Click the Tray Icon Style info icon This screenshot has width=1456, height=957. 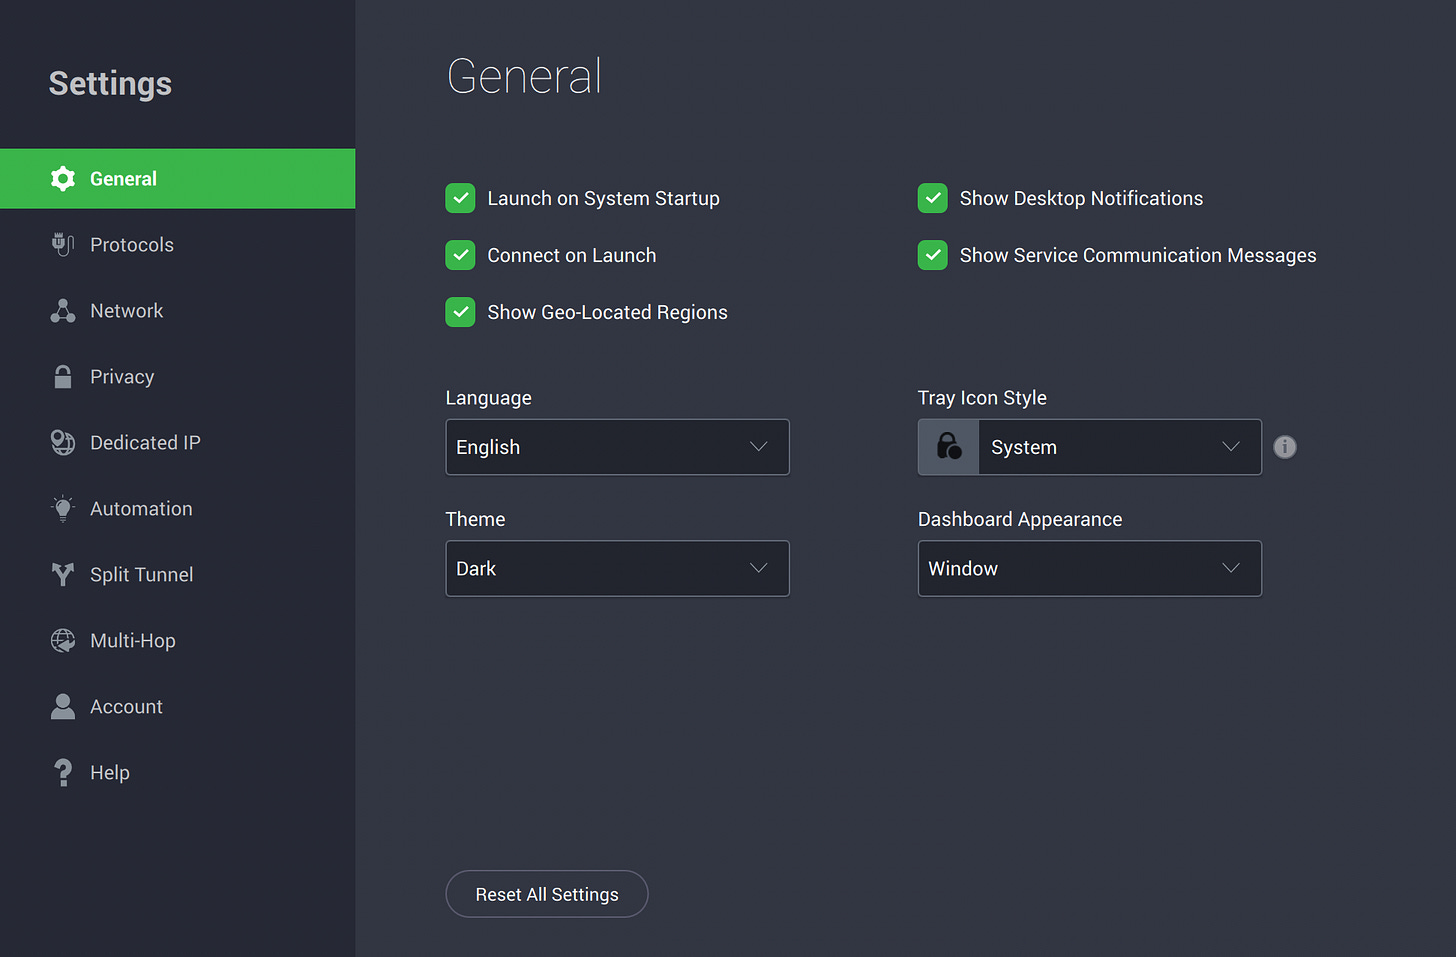(1285, 447)
